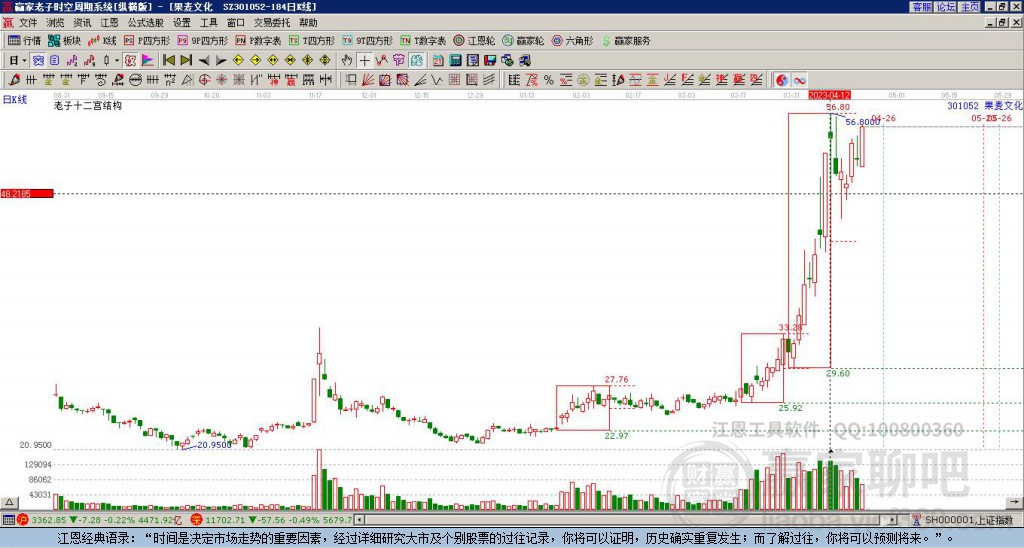Jump to last bar with skip-to-end icon
The image size is (1024, 548).
(x=186, y=61)
